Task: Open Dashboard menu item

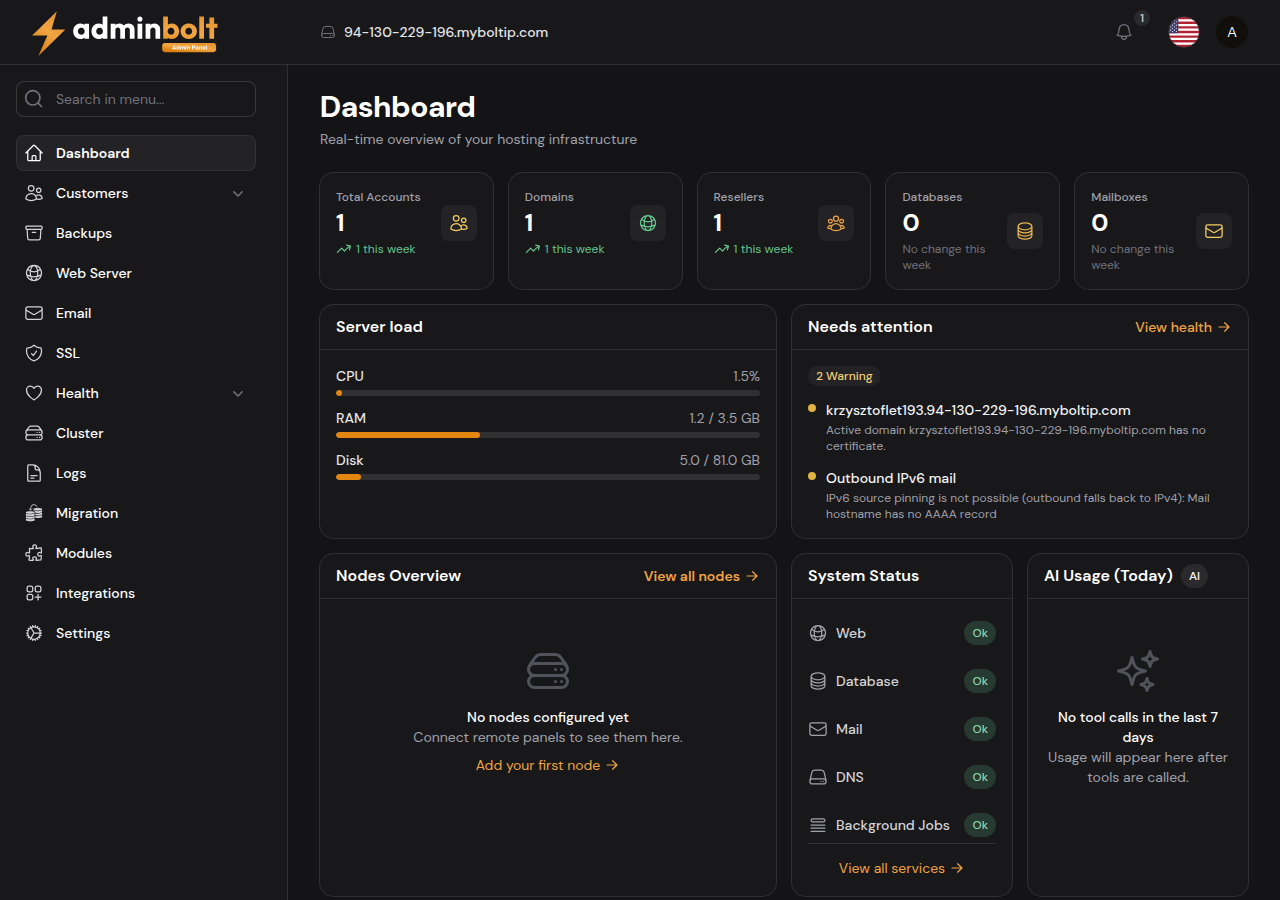Action: click(136, 153)
